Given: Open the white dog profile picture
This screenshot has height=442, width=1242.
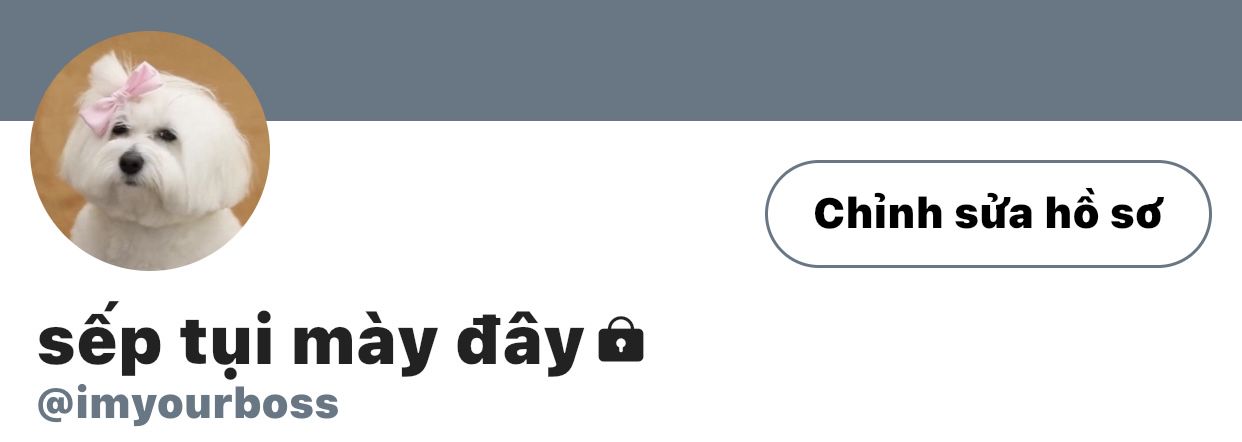Looking at the screenshot, I should [150, 151].
